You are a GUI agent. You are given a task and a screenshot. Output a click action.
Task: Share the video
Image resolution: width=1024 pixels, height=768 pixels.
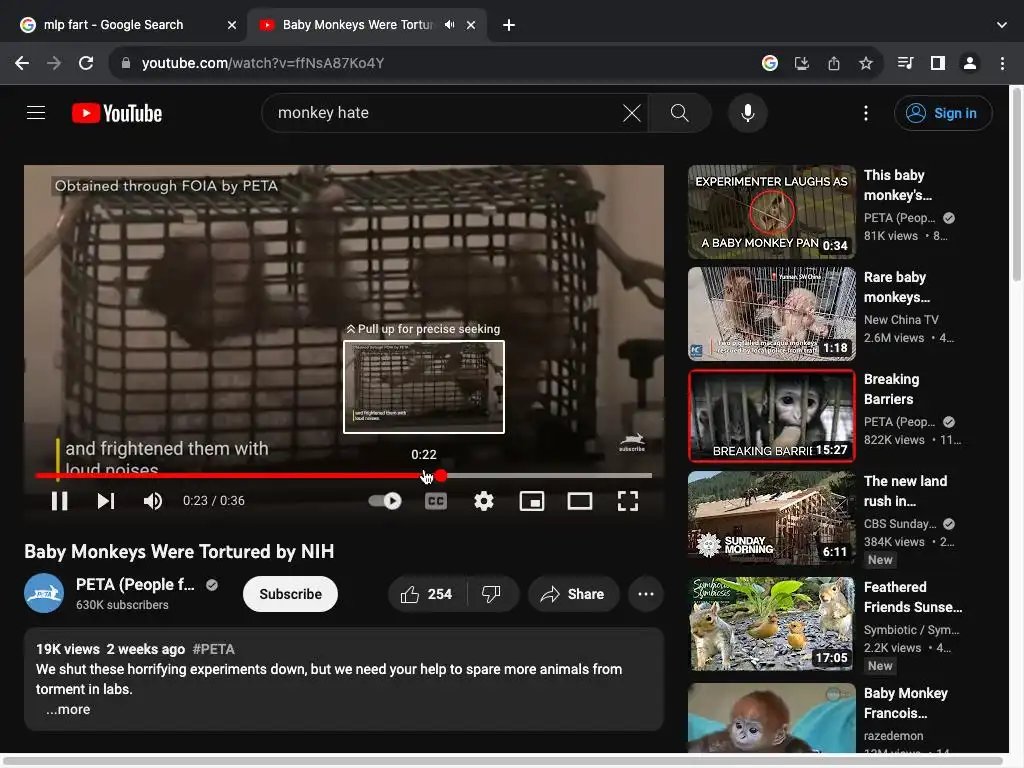coord(573,594)
